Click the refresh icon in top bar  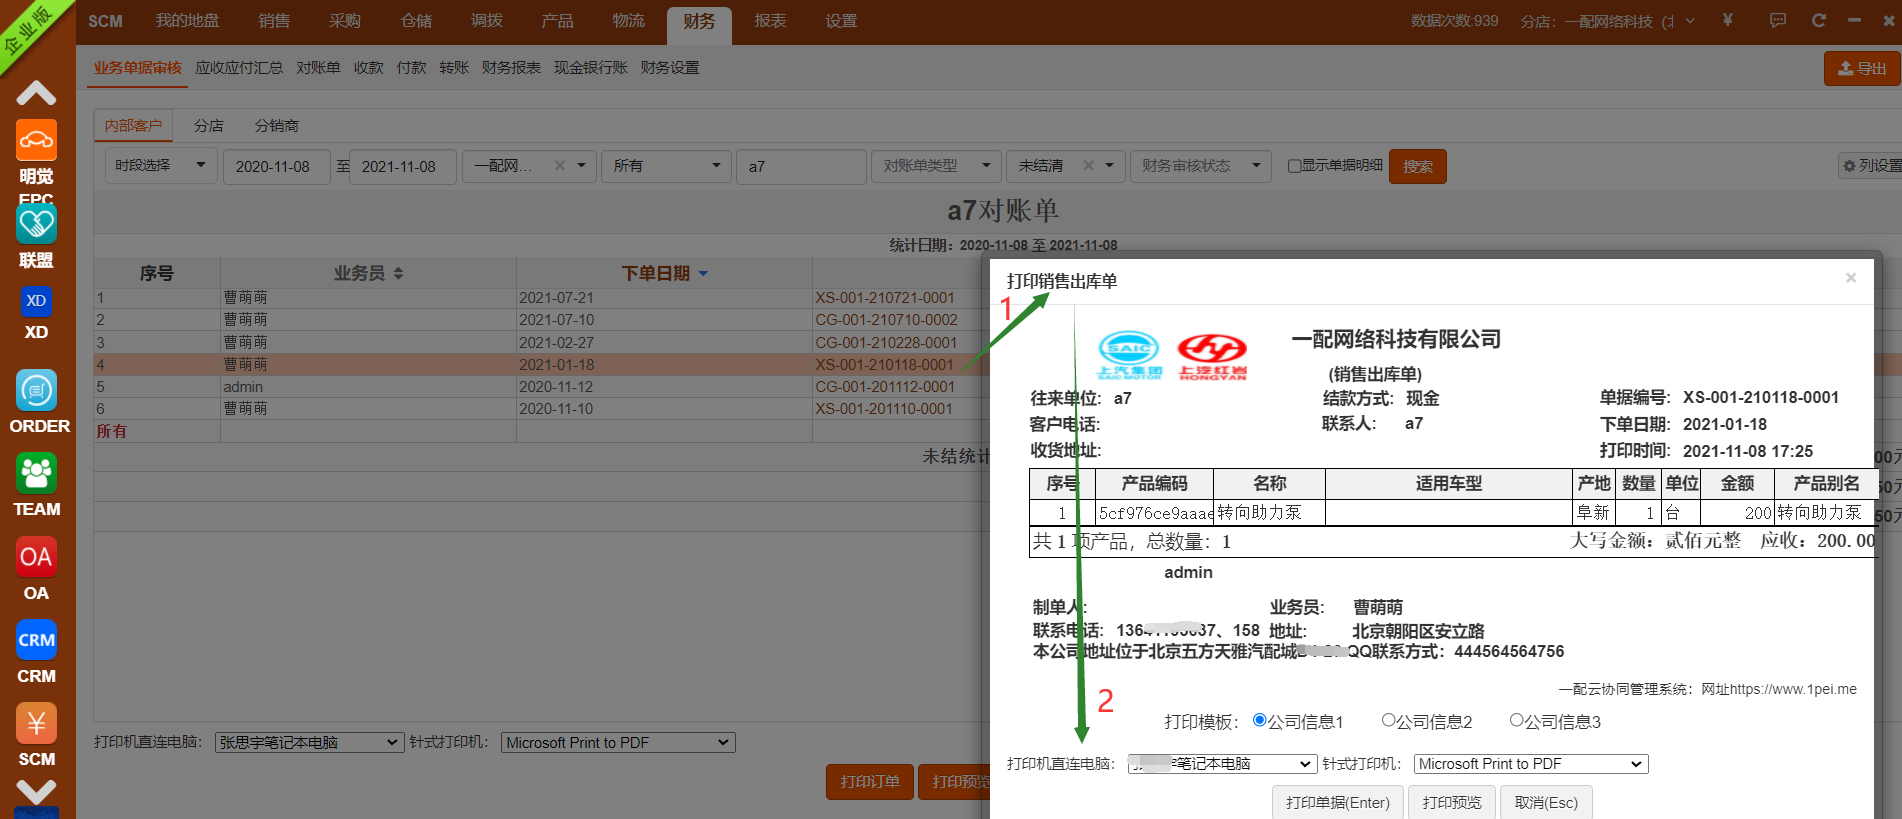1819,20
